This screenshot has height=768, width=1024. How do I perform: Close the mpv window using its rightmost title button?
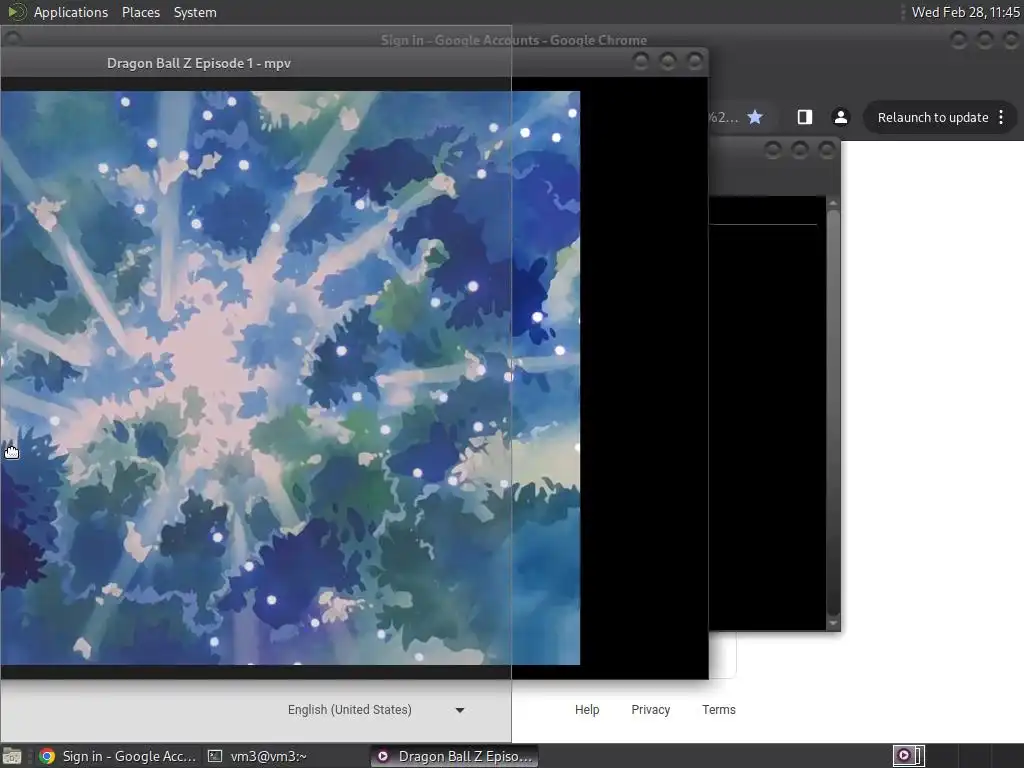click(695, 61)
